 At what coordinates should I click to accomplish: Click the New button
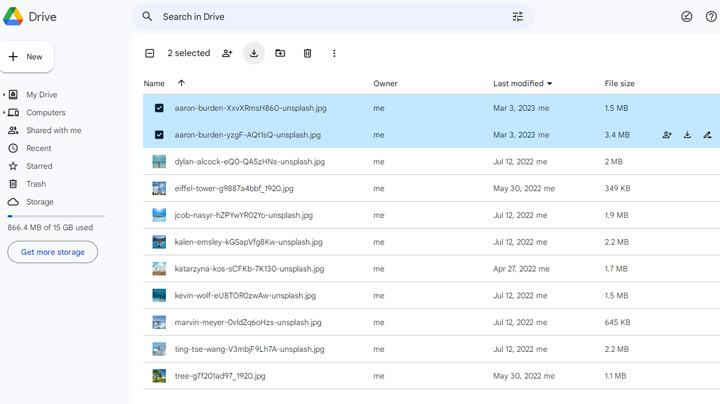click(x=27, y=56)
